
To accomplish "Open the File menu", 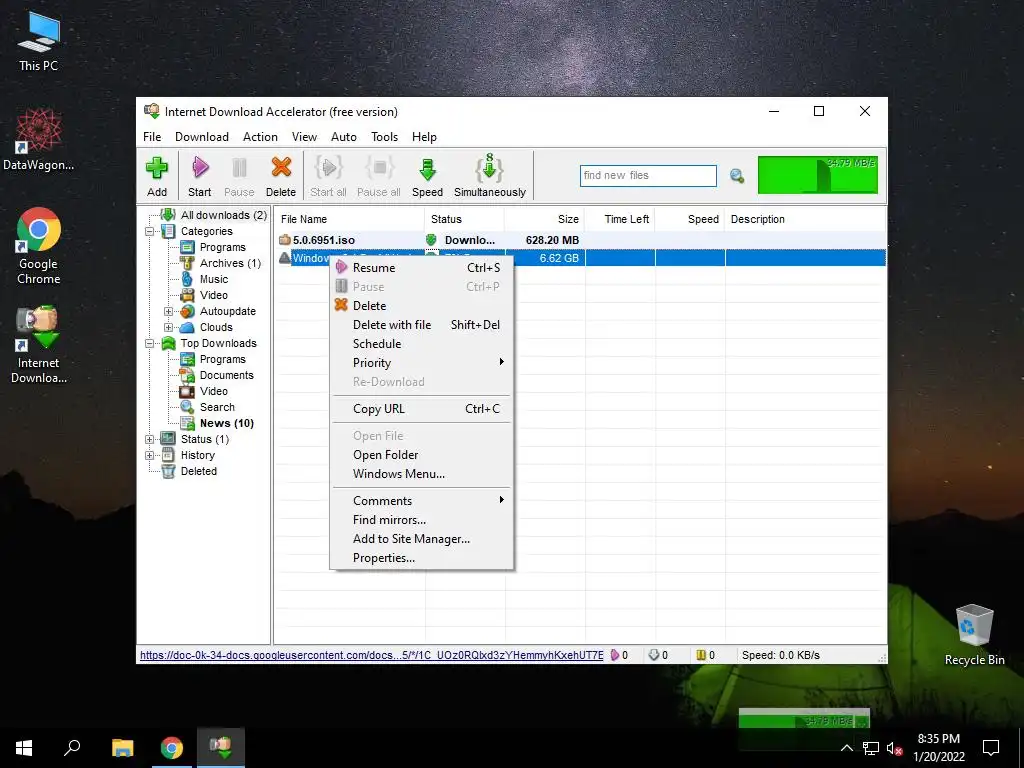I will click(152, 136).
